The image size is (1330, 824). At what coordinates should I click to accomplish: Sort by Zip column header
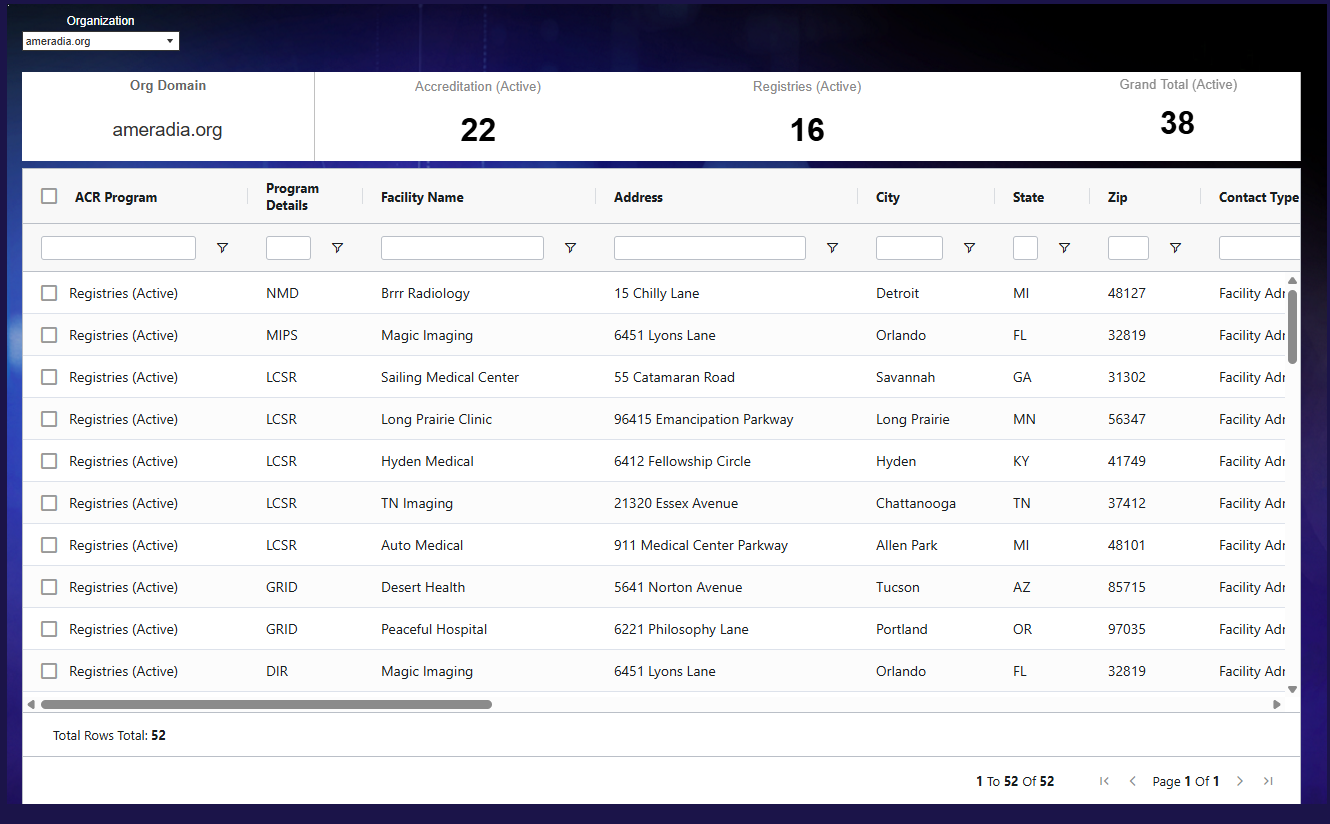(1118, 197)
